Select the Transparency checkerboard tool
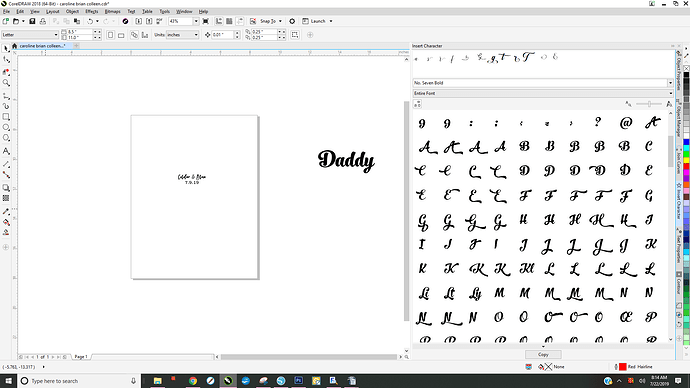690x388 pixels. tap(6, 198)
